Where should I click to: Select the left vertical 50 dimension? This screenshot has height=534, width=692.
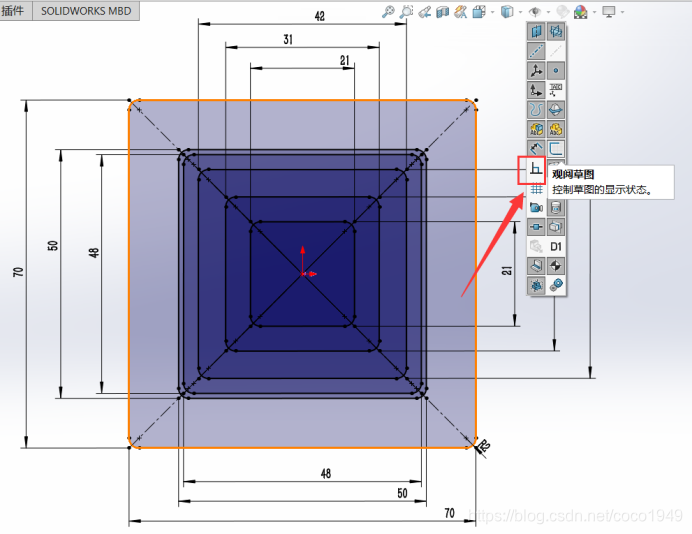coord(53,245)
